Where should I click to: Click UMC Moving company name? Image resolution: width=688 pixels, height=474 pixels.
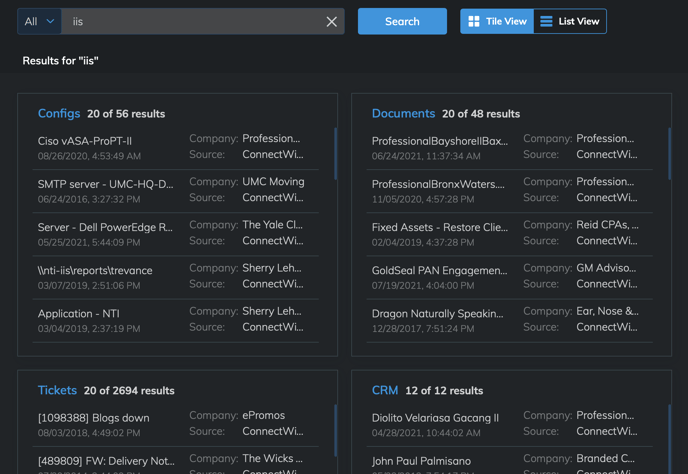pos(273,181)
